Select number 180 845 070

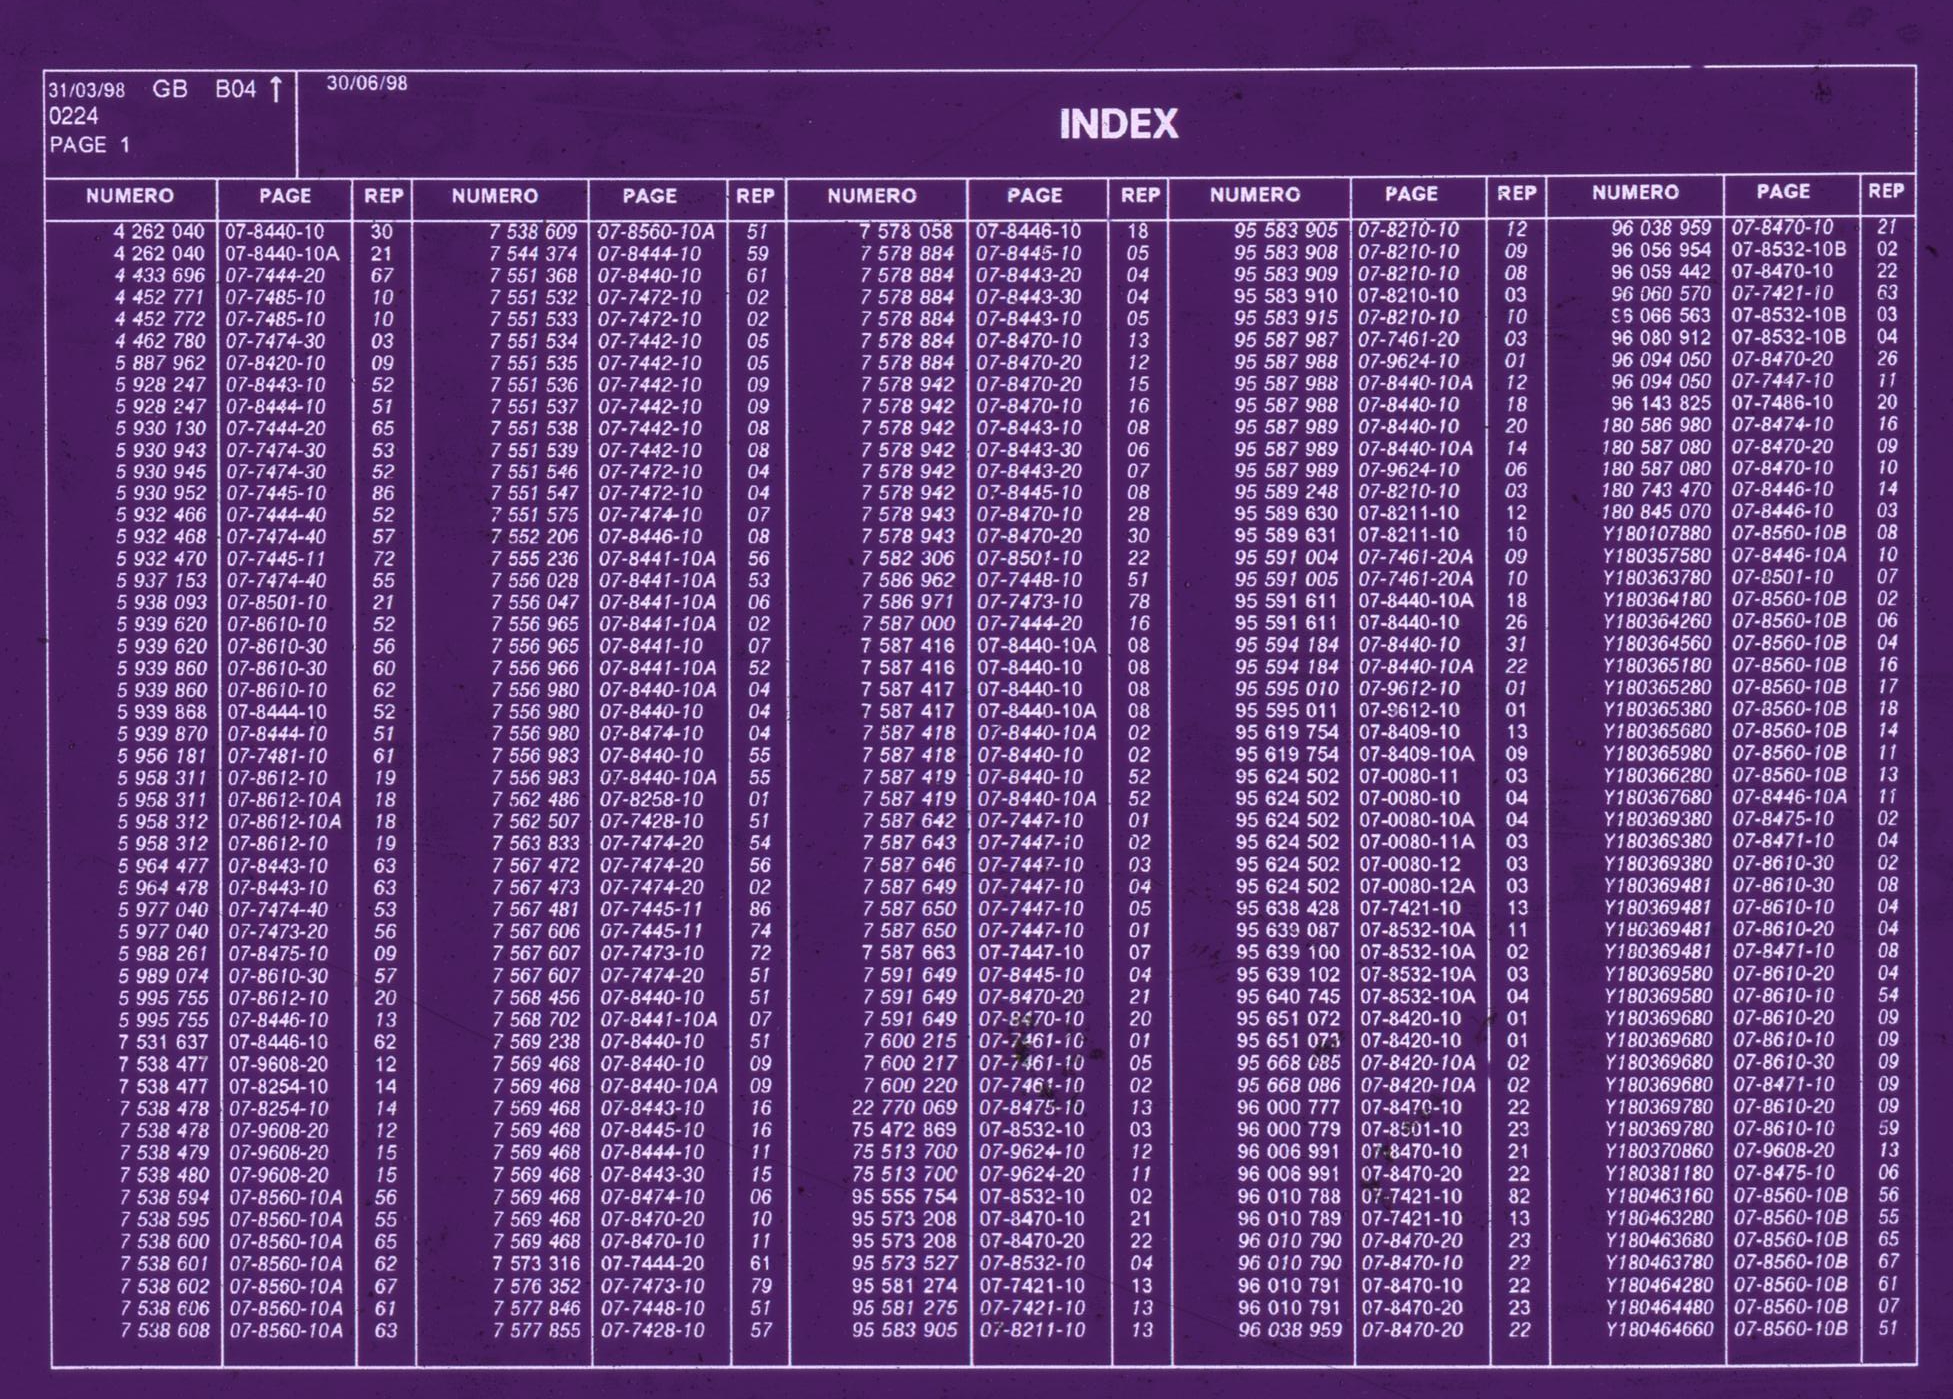point(1656,512)
